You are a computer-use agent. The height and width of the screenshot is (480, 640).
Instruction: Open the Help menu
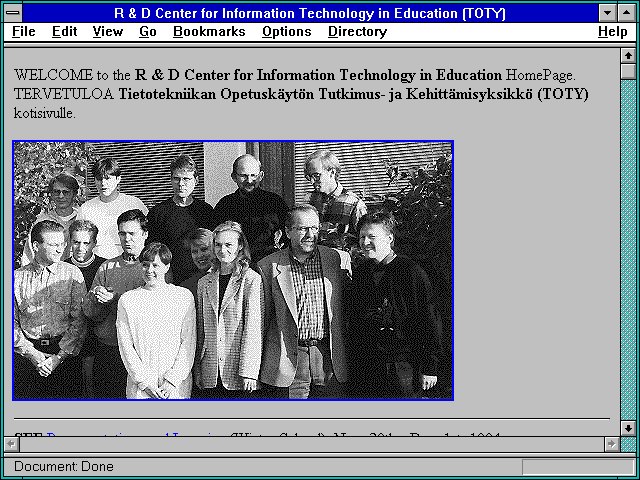click(x=613, y=32)
